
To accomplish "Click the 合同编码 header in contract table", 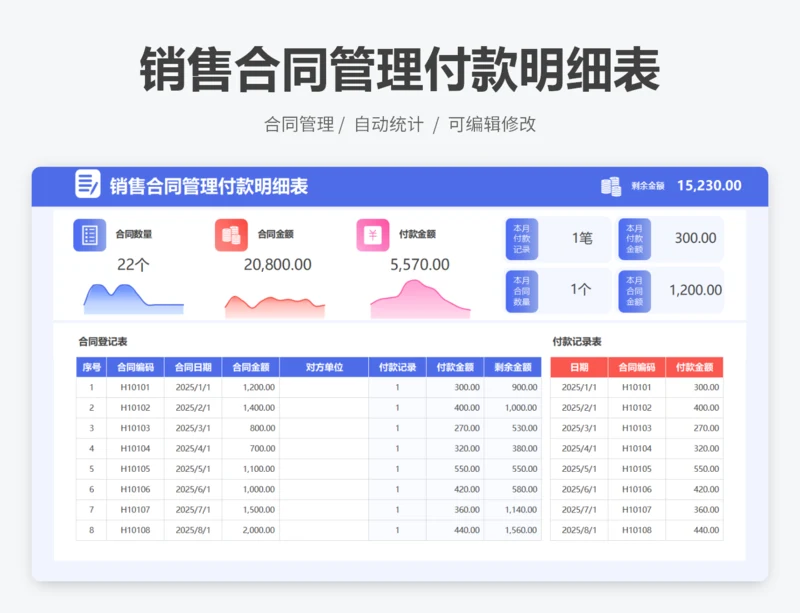I will click(135, 367).
